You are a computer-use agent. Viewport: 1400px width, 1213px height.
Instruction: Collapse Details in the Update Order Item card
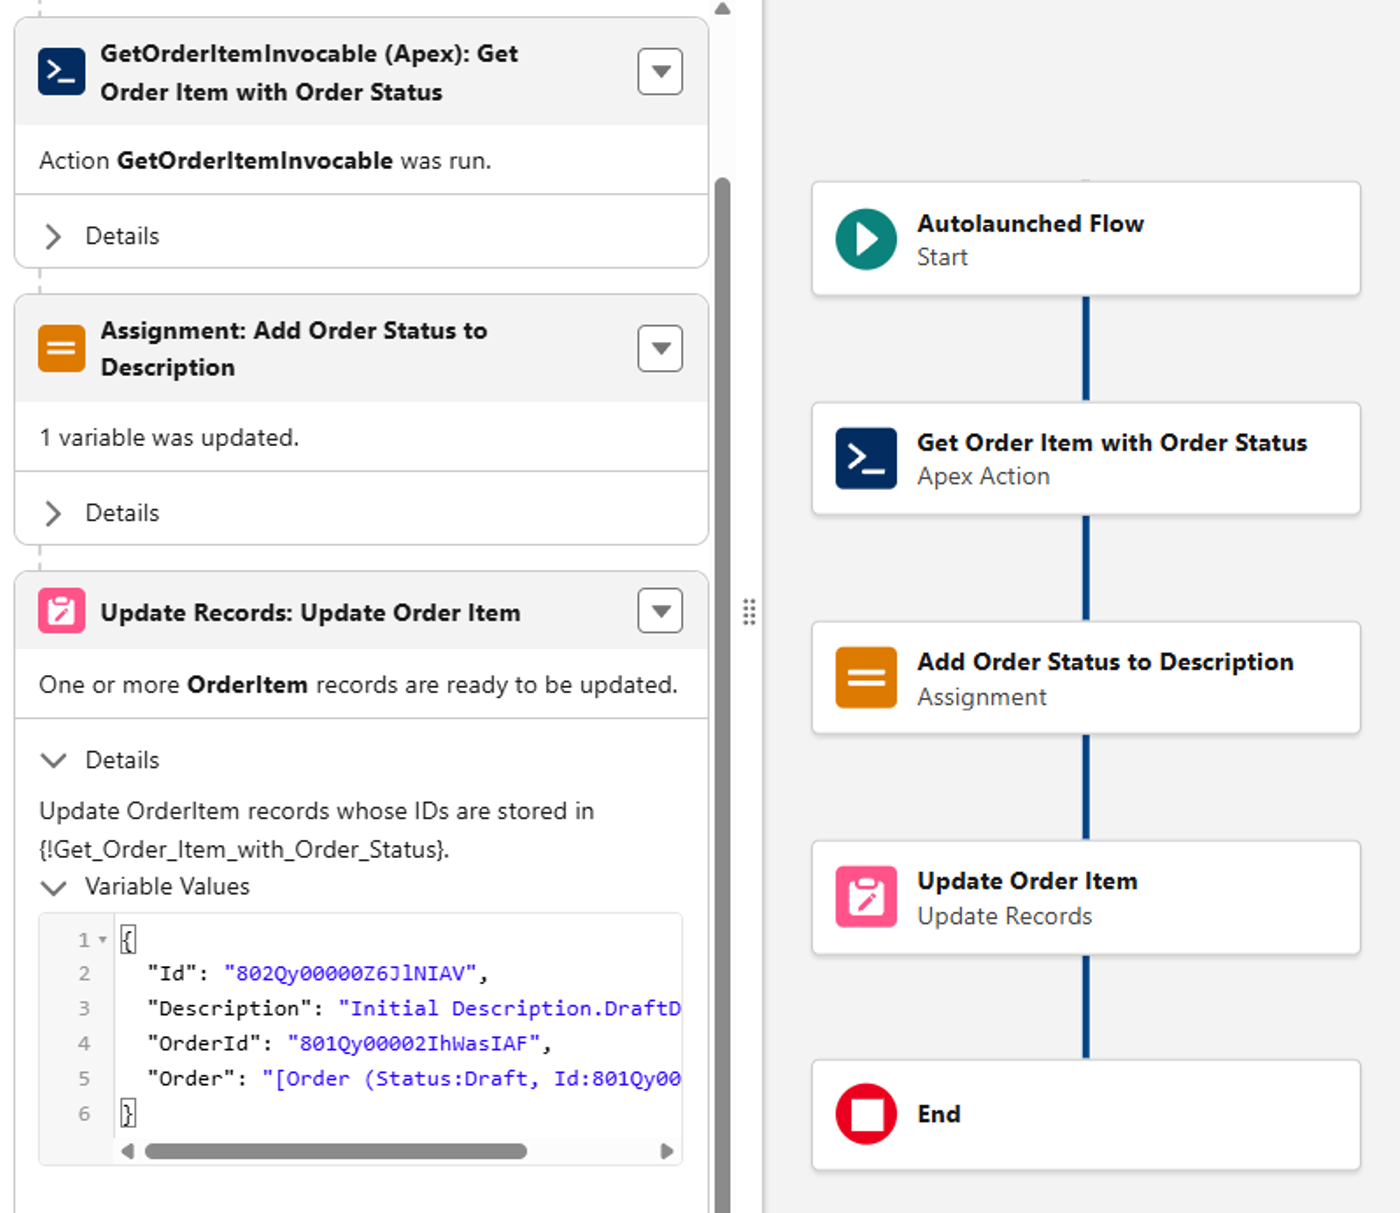(x=53, y=760)
